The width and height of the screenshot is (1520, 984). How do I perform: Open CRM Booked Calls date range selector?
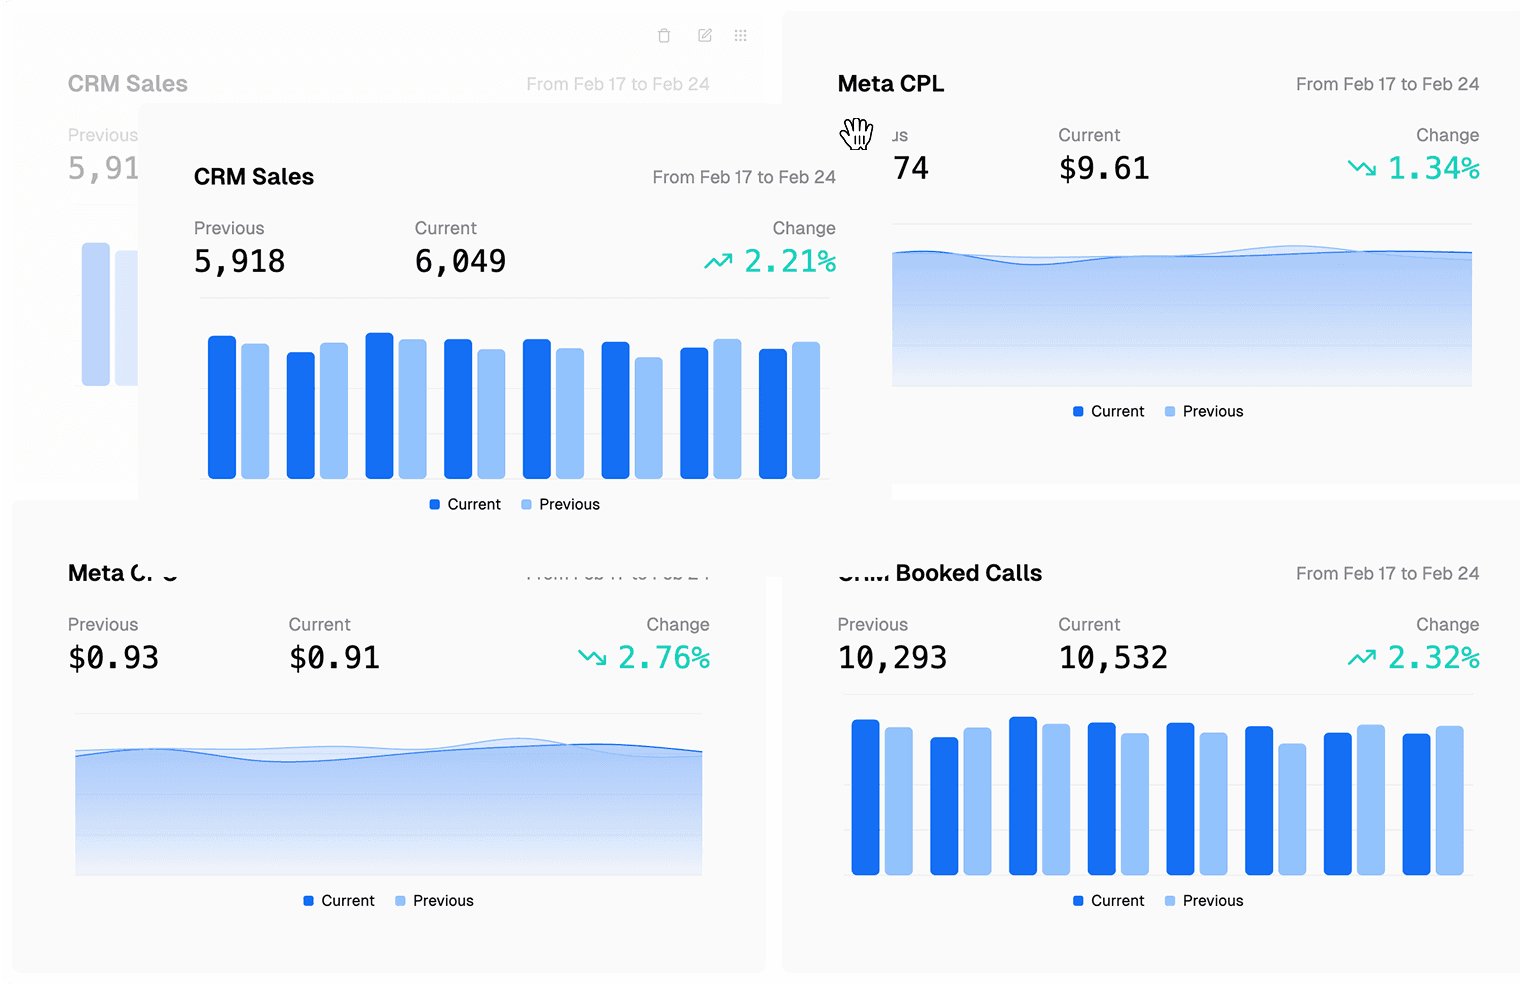[1387, 573]
